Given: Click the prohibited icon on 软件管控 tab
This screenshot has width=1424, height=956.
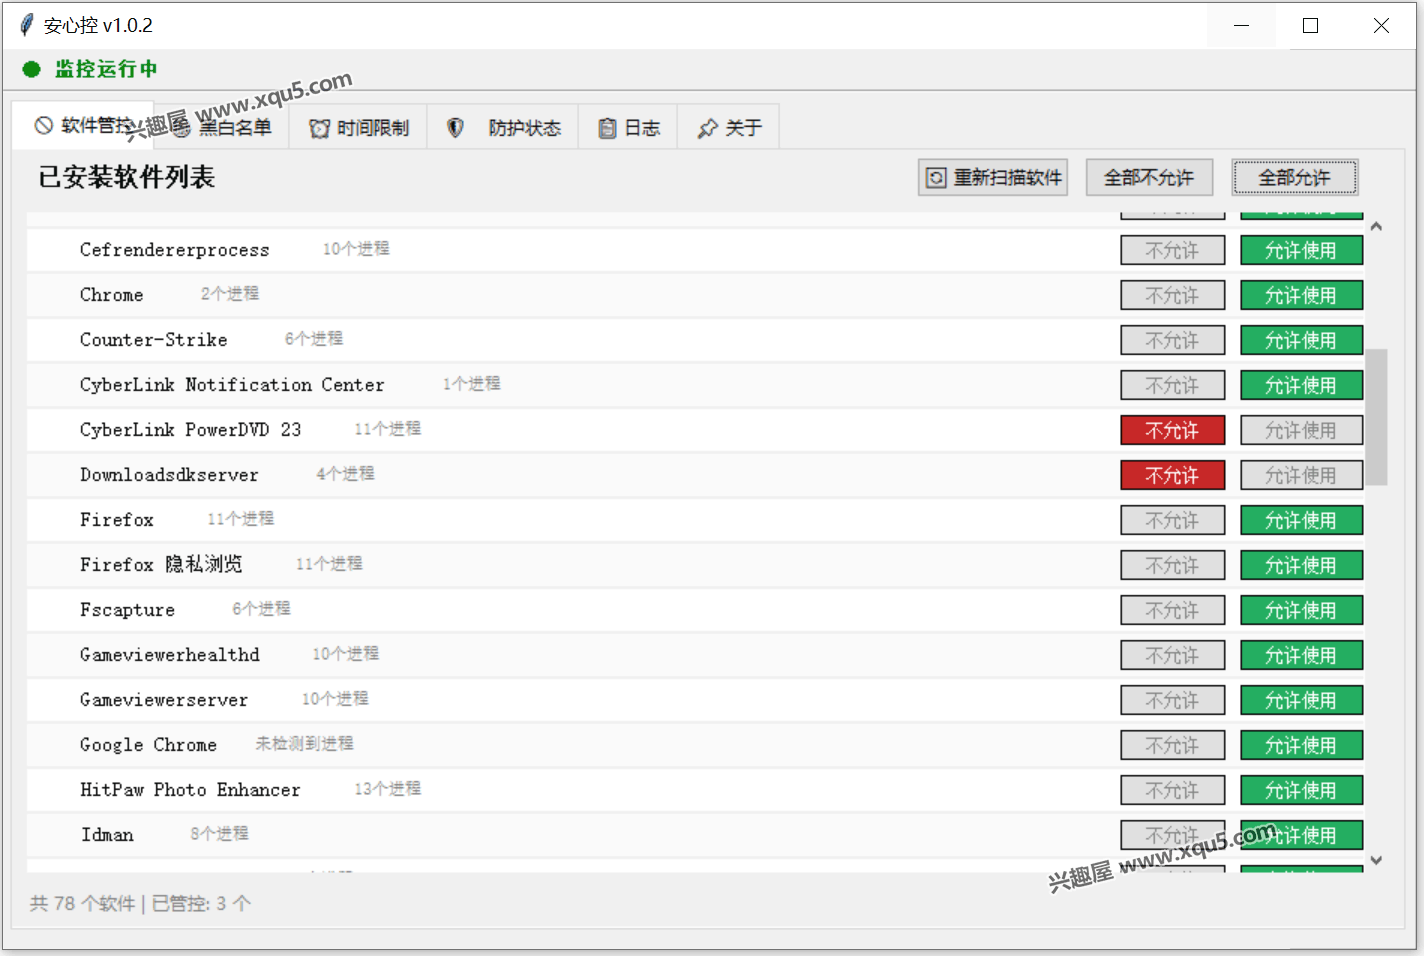Looking at the screenshot, I should pyautogui.click(x=43, y=125).
